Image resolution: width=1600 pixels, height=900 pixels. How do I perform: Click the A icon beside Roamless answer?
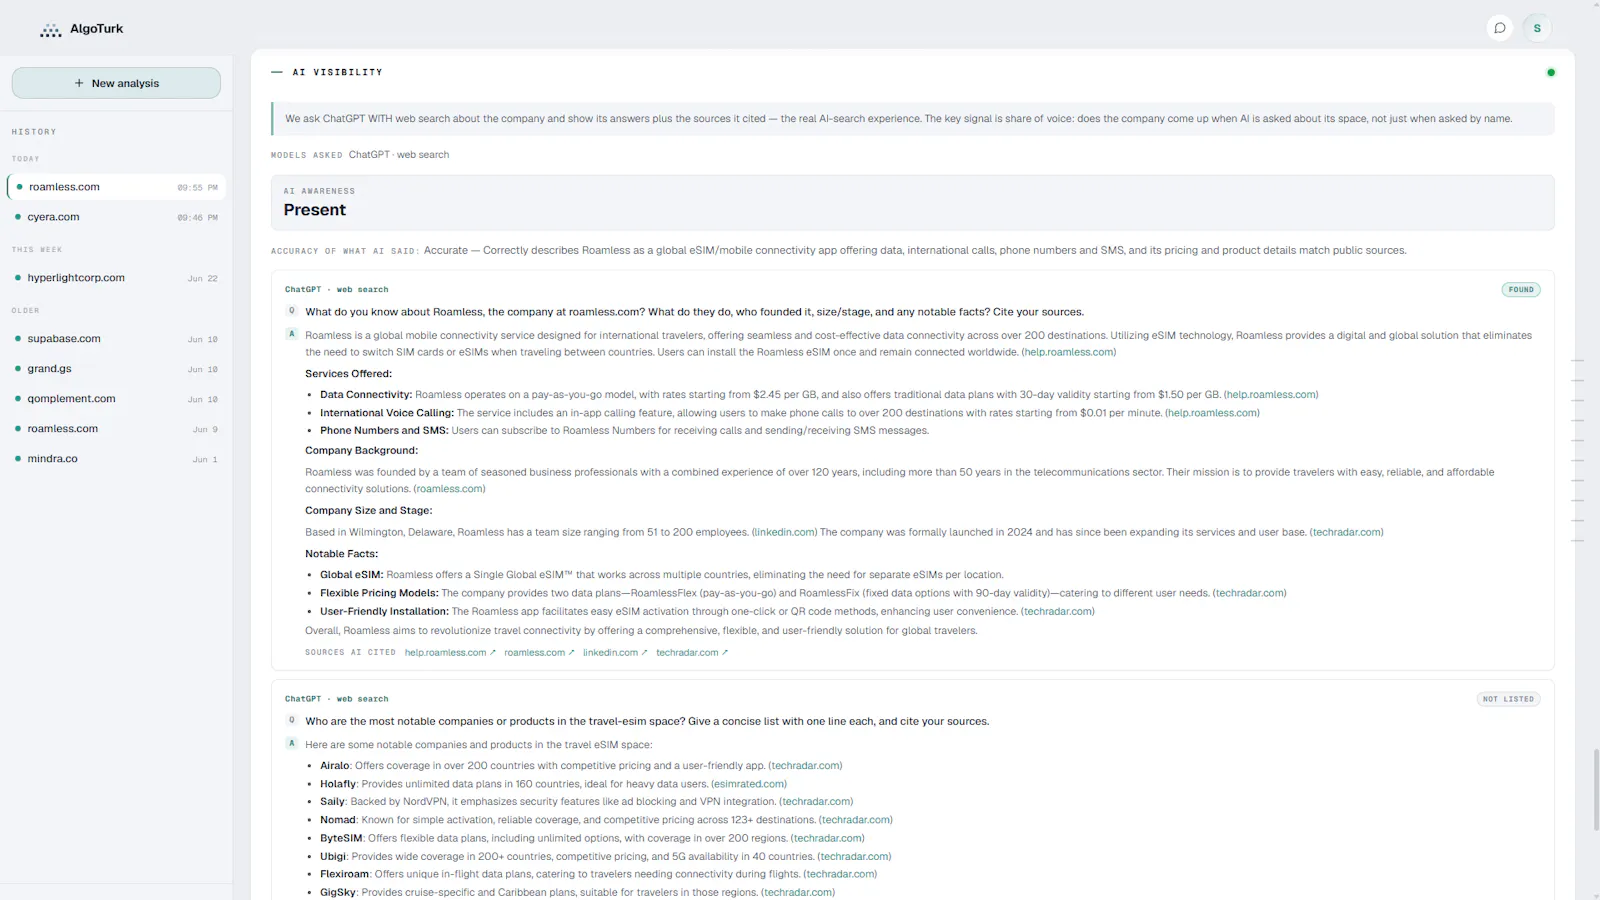tap(292, 334)
